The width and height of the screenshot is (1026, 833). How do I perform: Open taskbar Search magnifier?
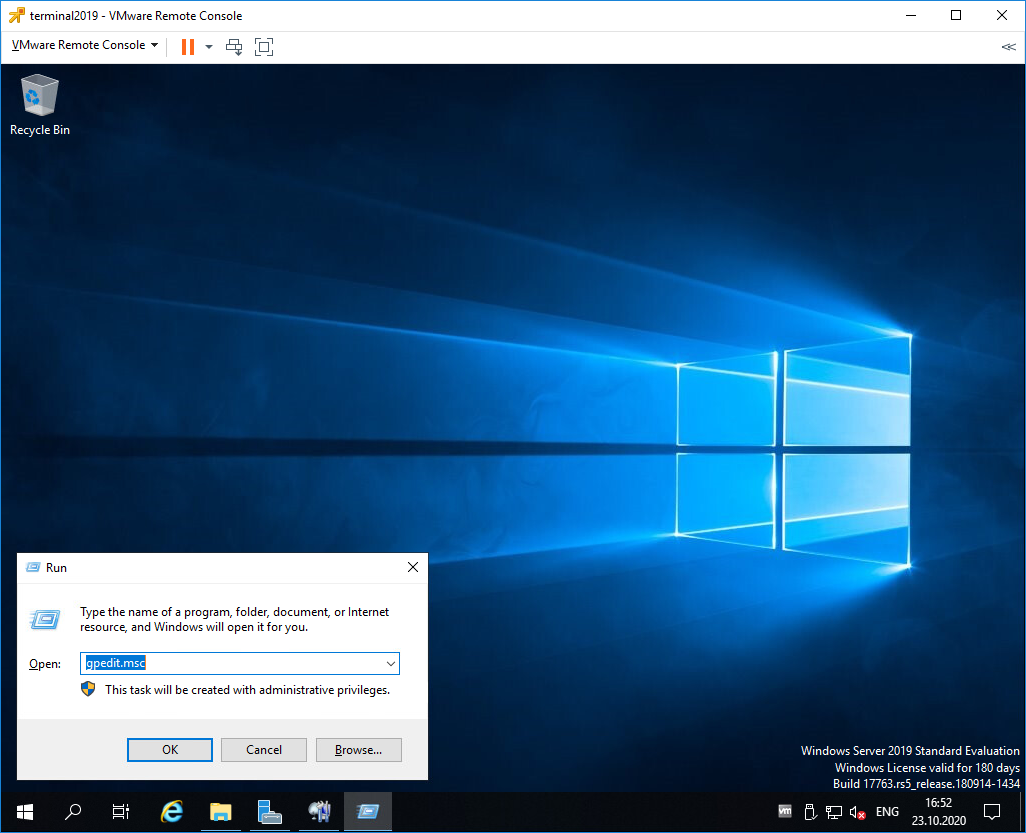coord(73,812)
